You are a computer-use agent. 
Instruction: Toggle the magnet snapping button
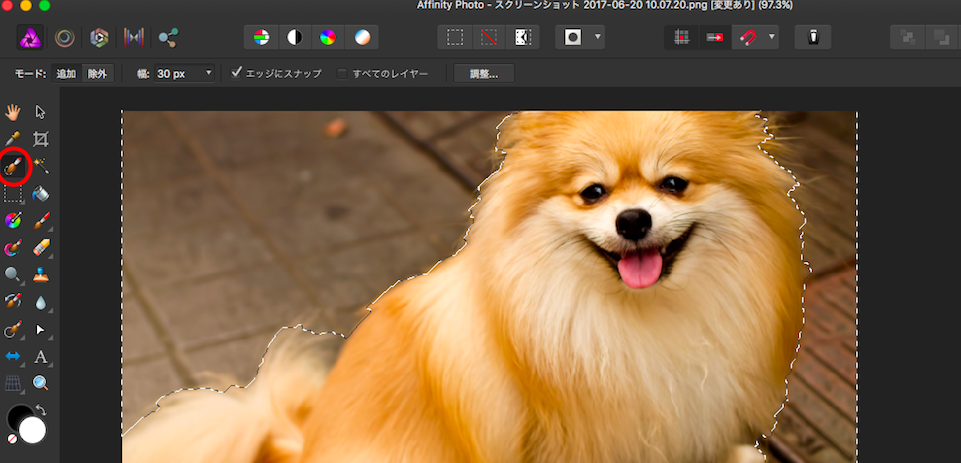(749, 38)
